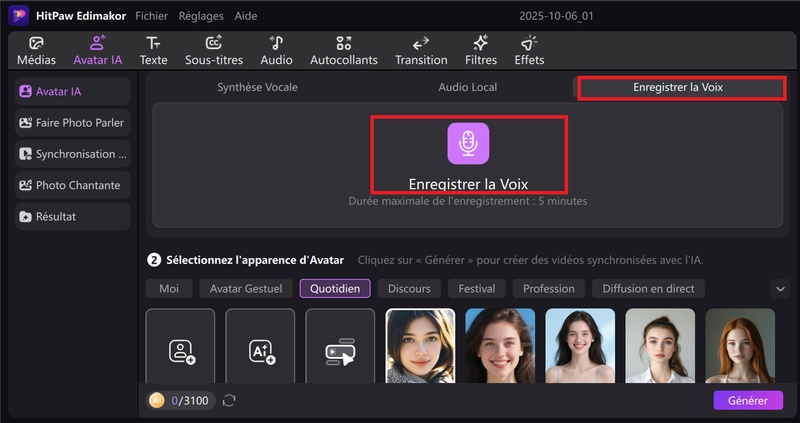The height and width of the screenshot is (423, 800).
Task: Switch to Synthèse Vocale tab
Action: tap(257, 87)
